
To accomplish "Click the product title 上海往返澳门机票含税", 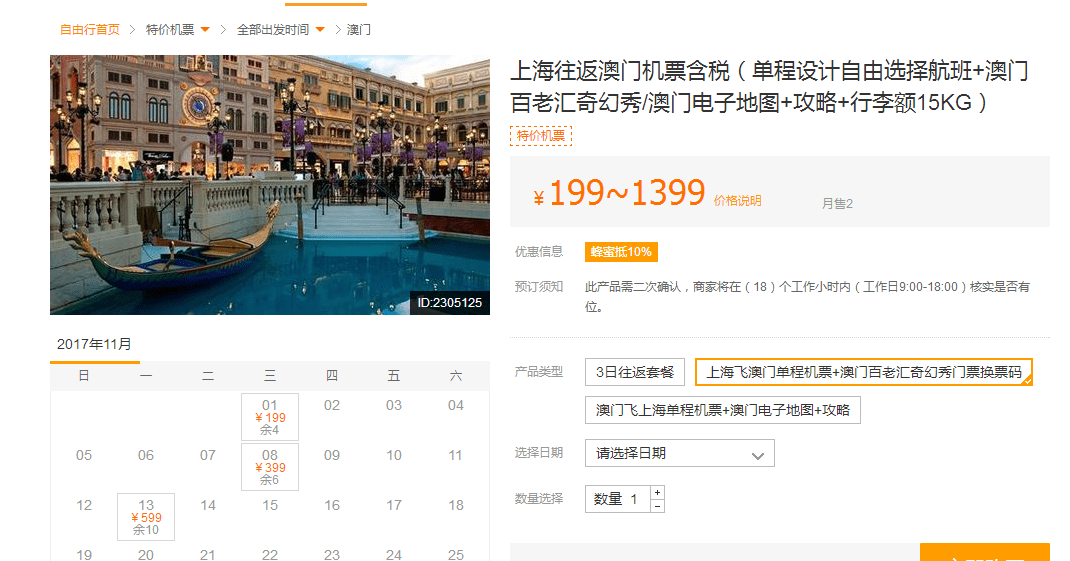I will 769,87.
